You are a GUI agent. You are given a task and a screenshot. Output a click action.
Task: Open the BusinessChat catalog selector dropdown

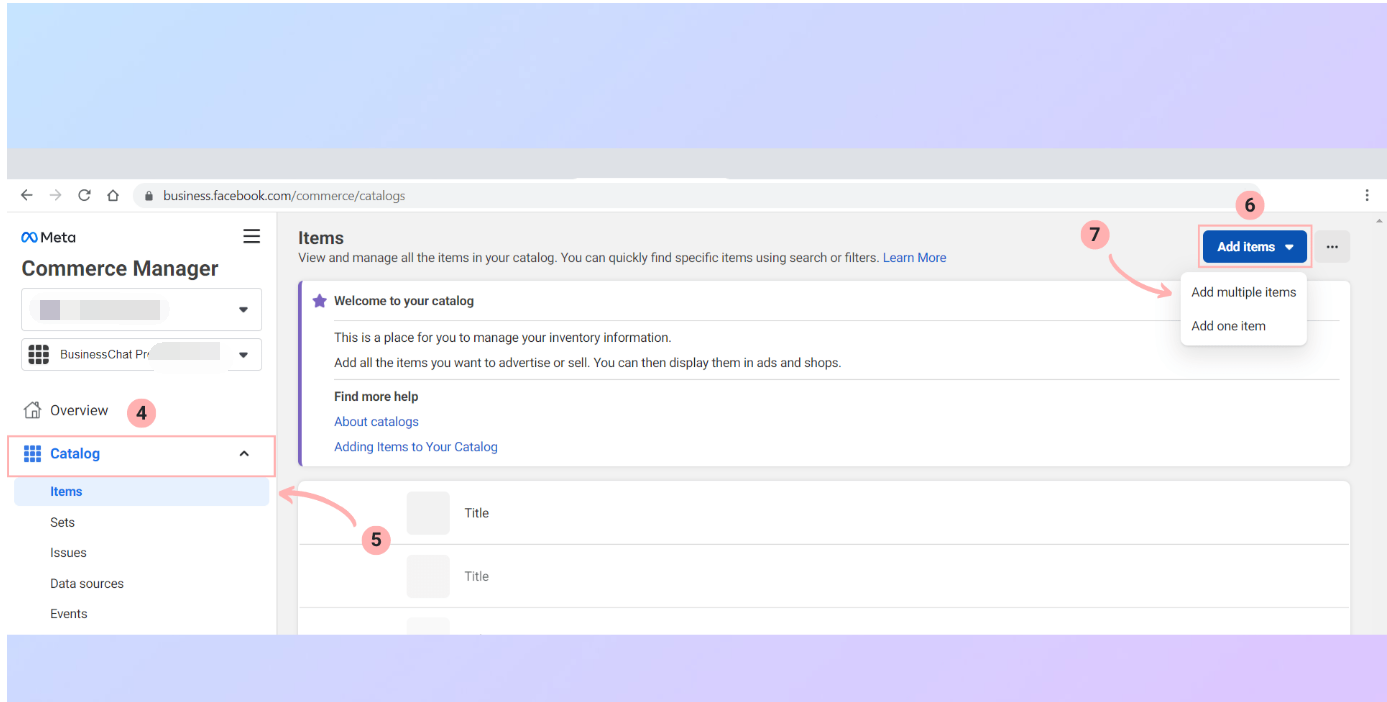tap(141, 354)
